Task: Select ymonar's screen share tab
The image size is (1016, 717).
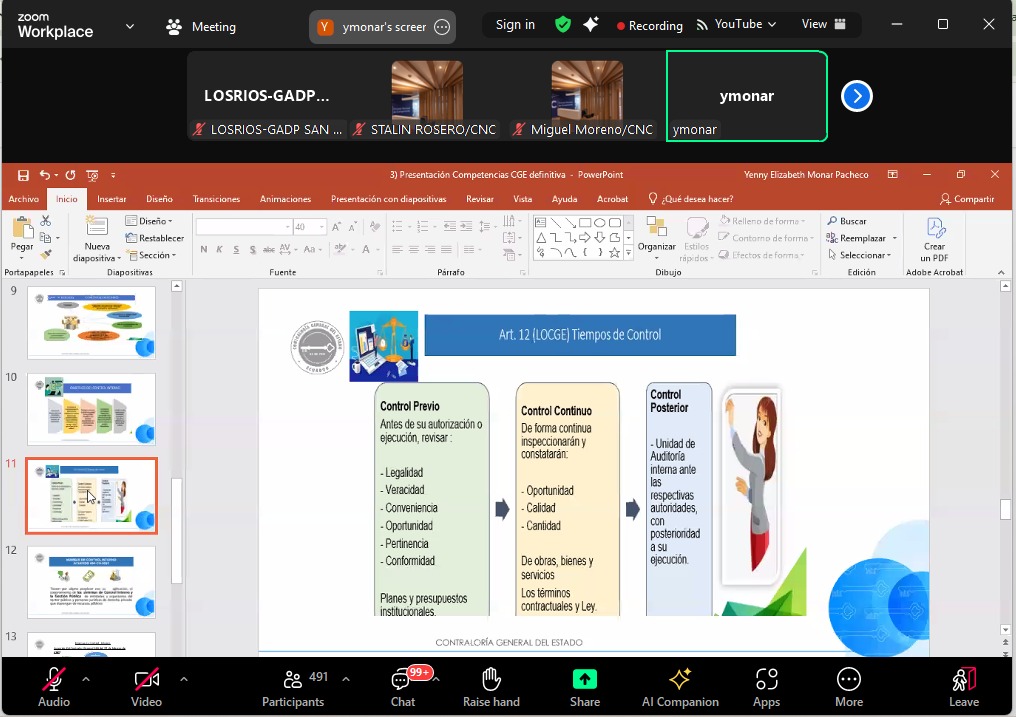Action: coord(383,27)
